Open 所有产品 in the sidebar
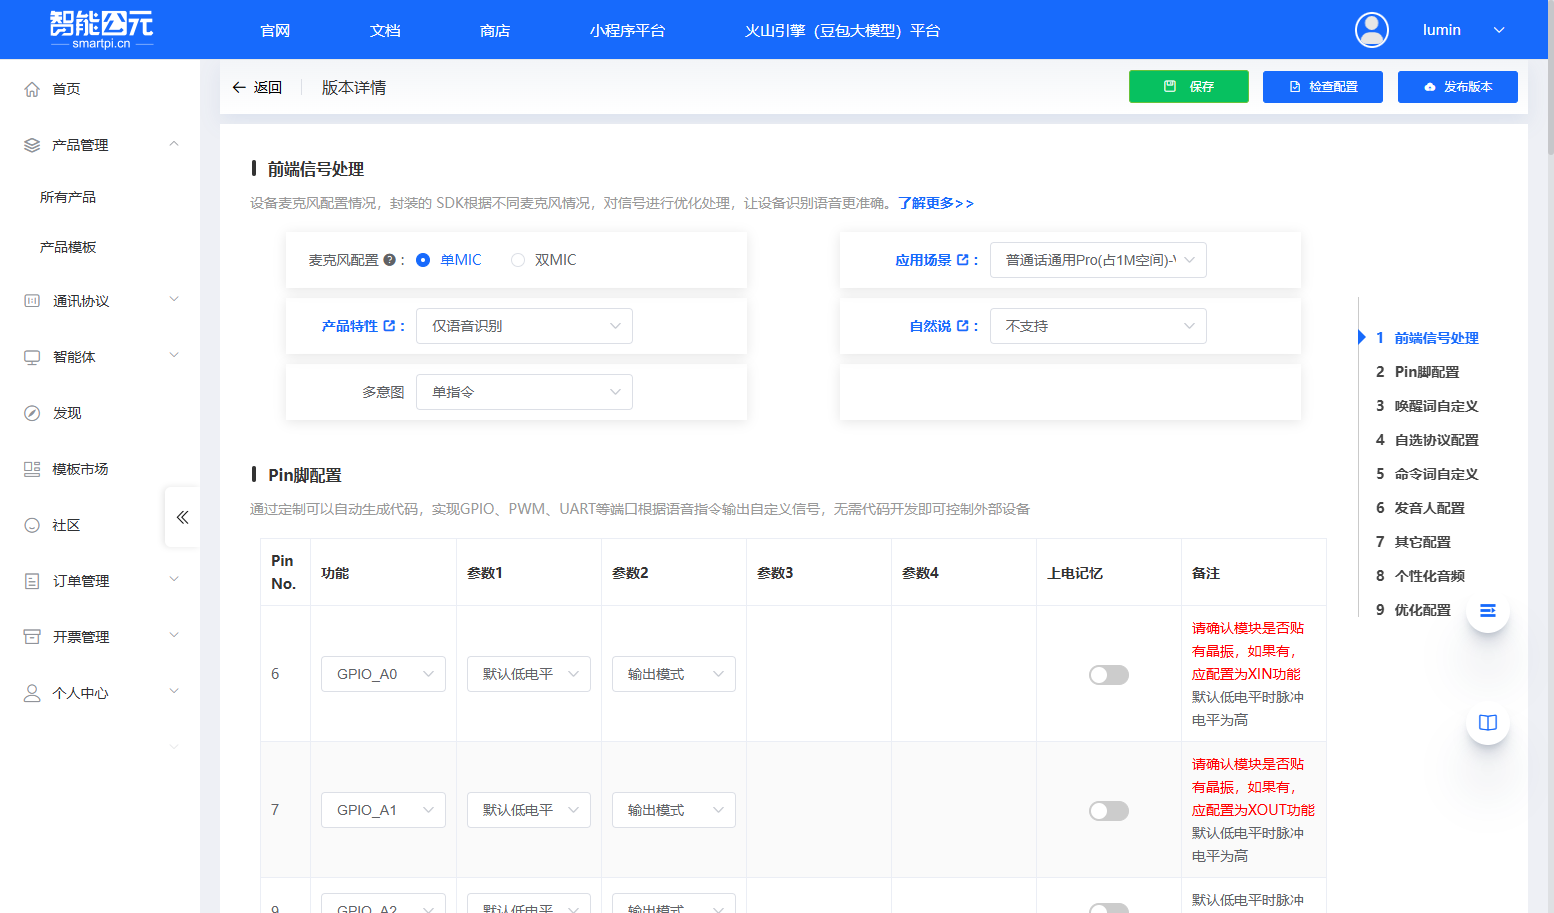The height and width of the screenshot is (913, 1554). click(68, 197)
